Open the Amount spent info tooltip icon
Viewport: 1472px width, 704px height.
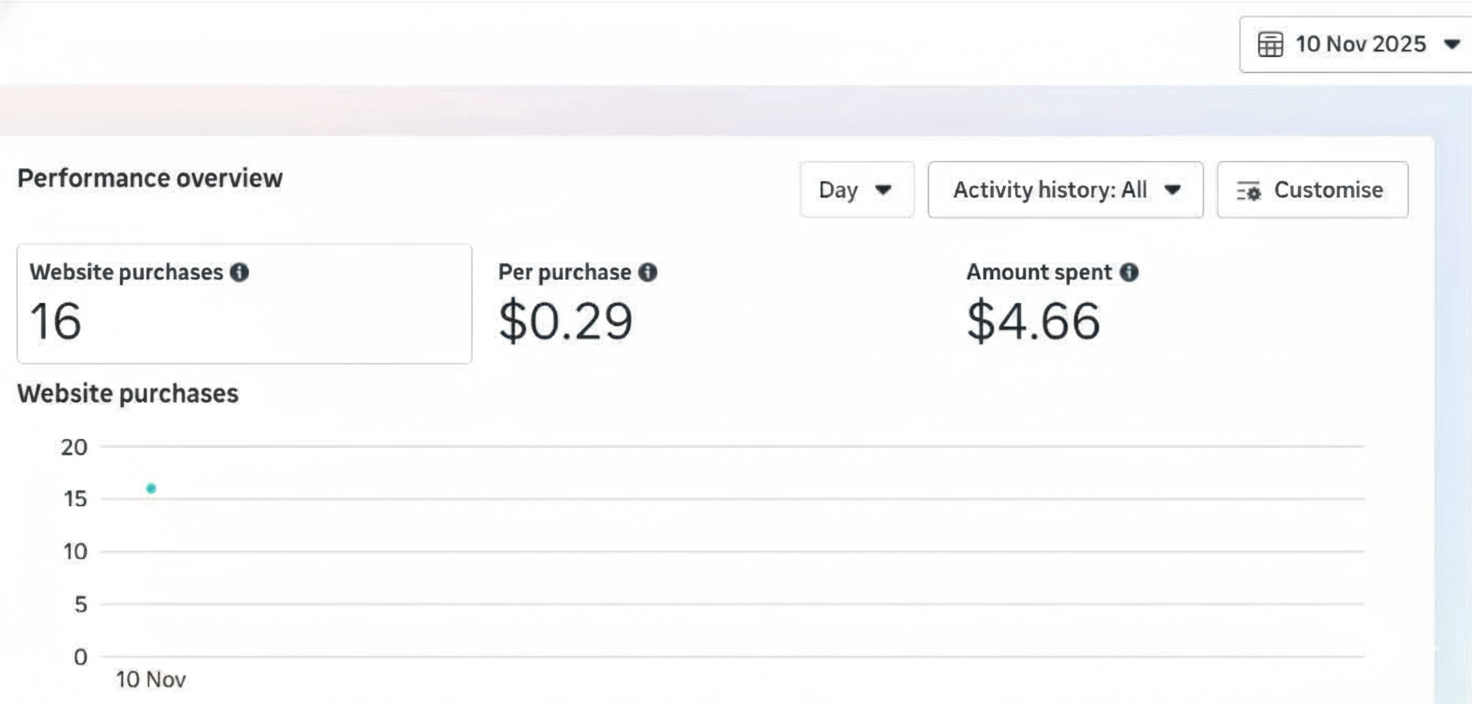point(1129,272)
